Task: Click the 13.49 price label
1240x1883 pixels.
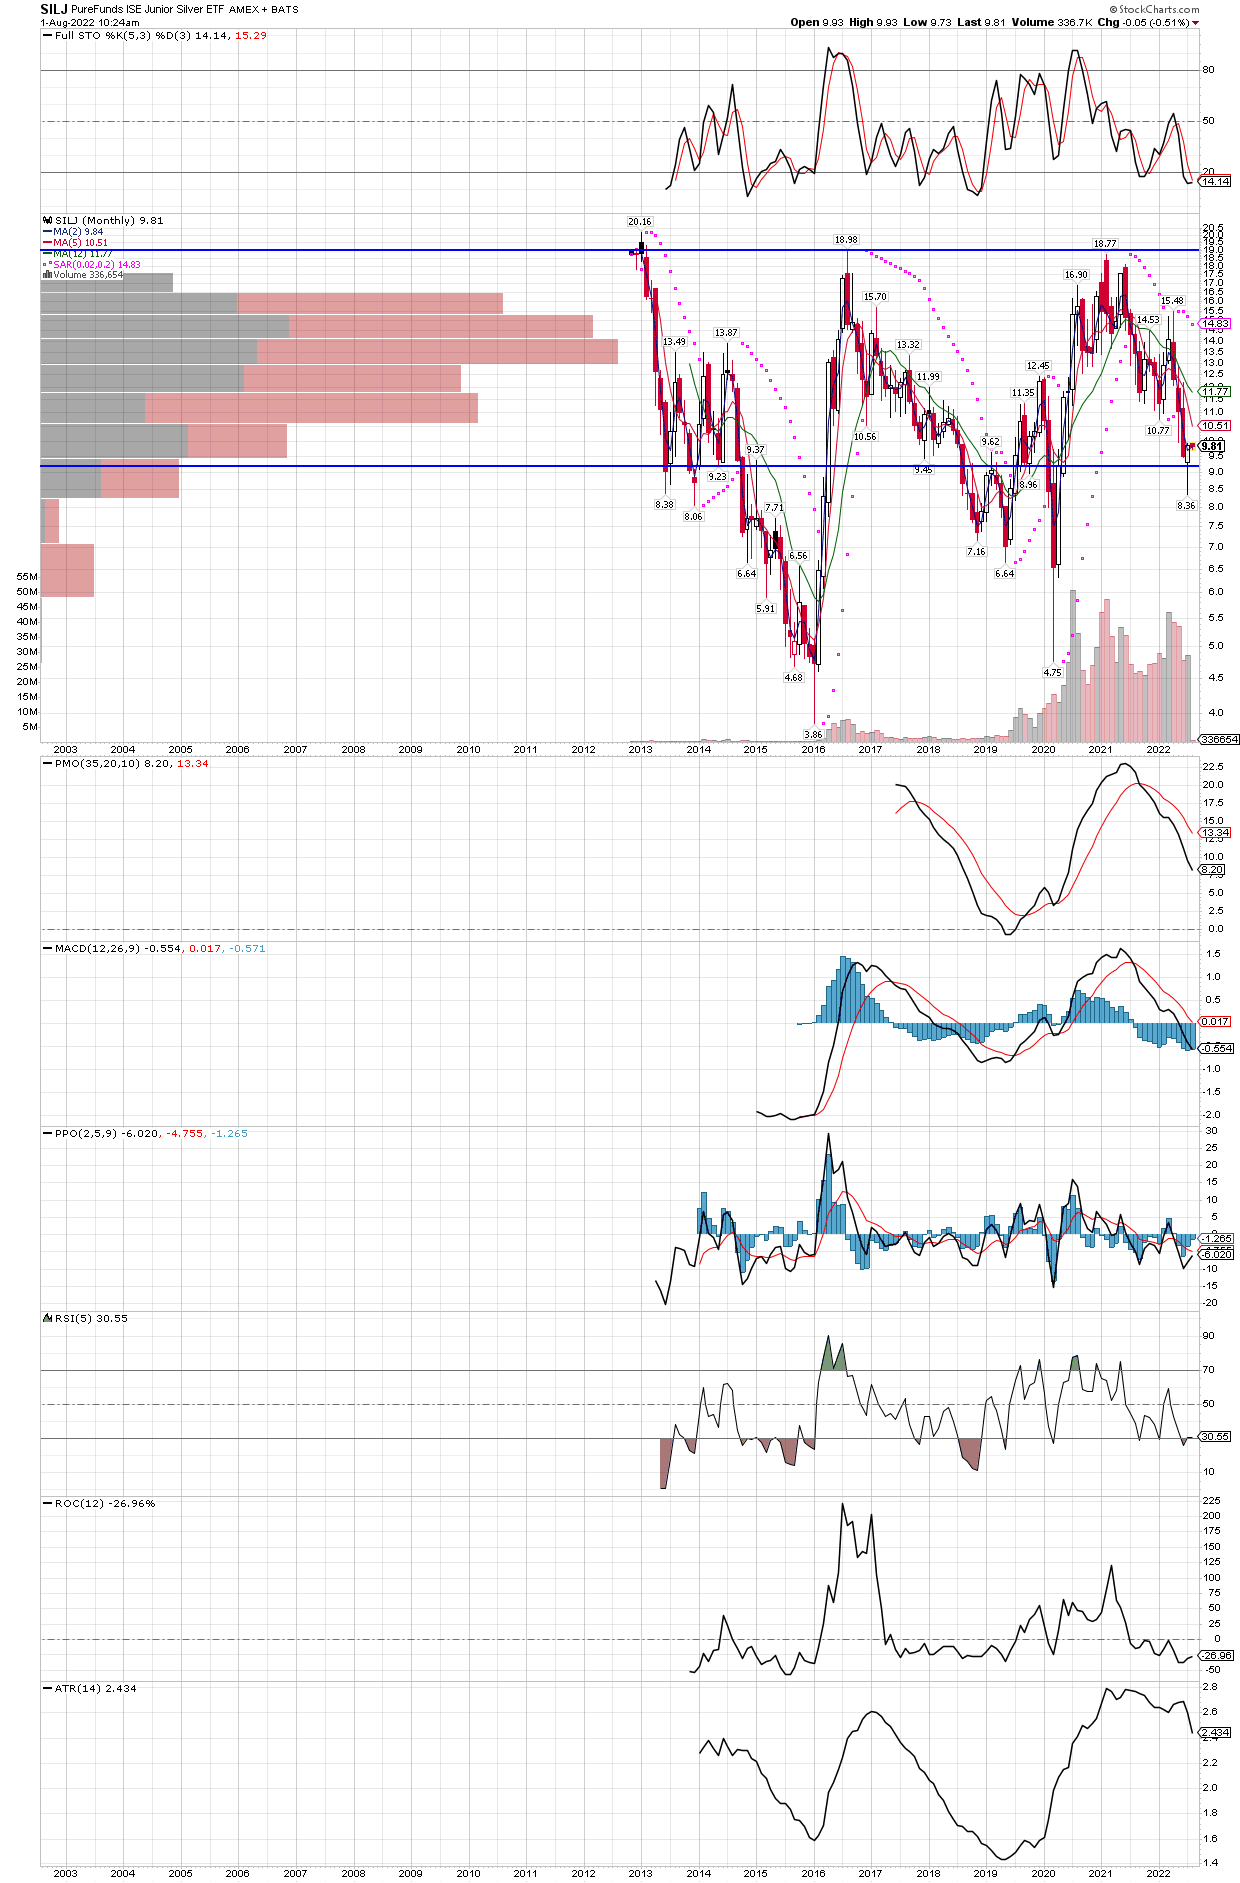Action: [x=674, y=342]
